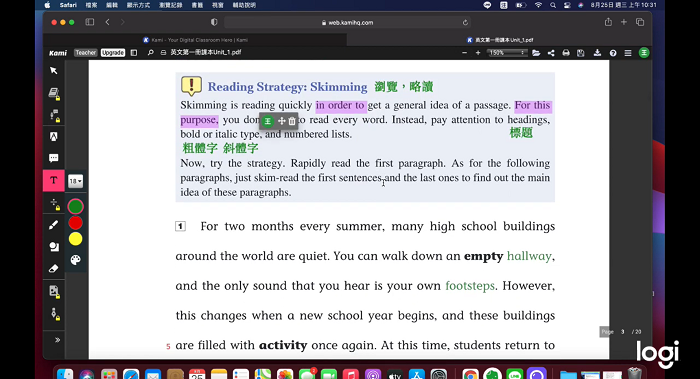The width and height of the screenshot is (700, 379).
Task: Open the Safari menu
Action: pos(68,5)
